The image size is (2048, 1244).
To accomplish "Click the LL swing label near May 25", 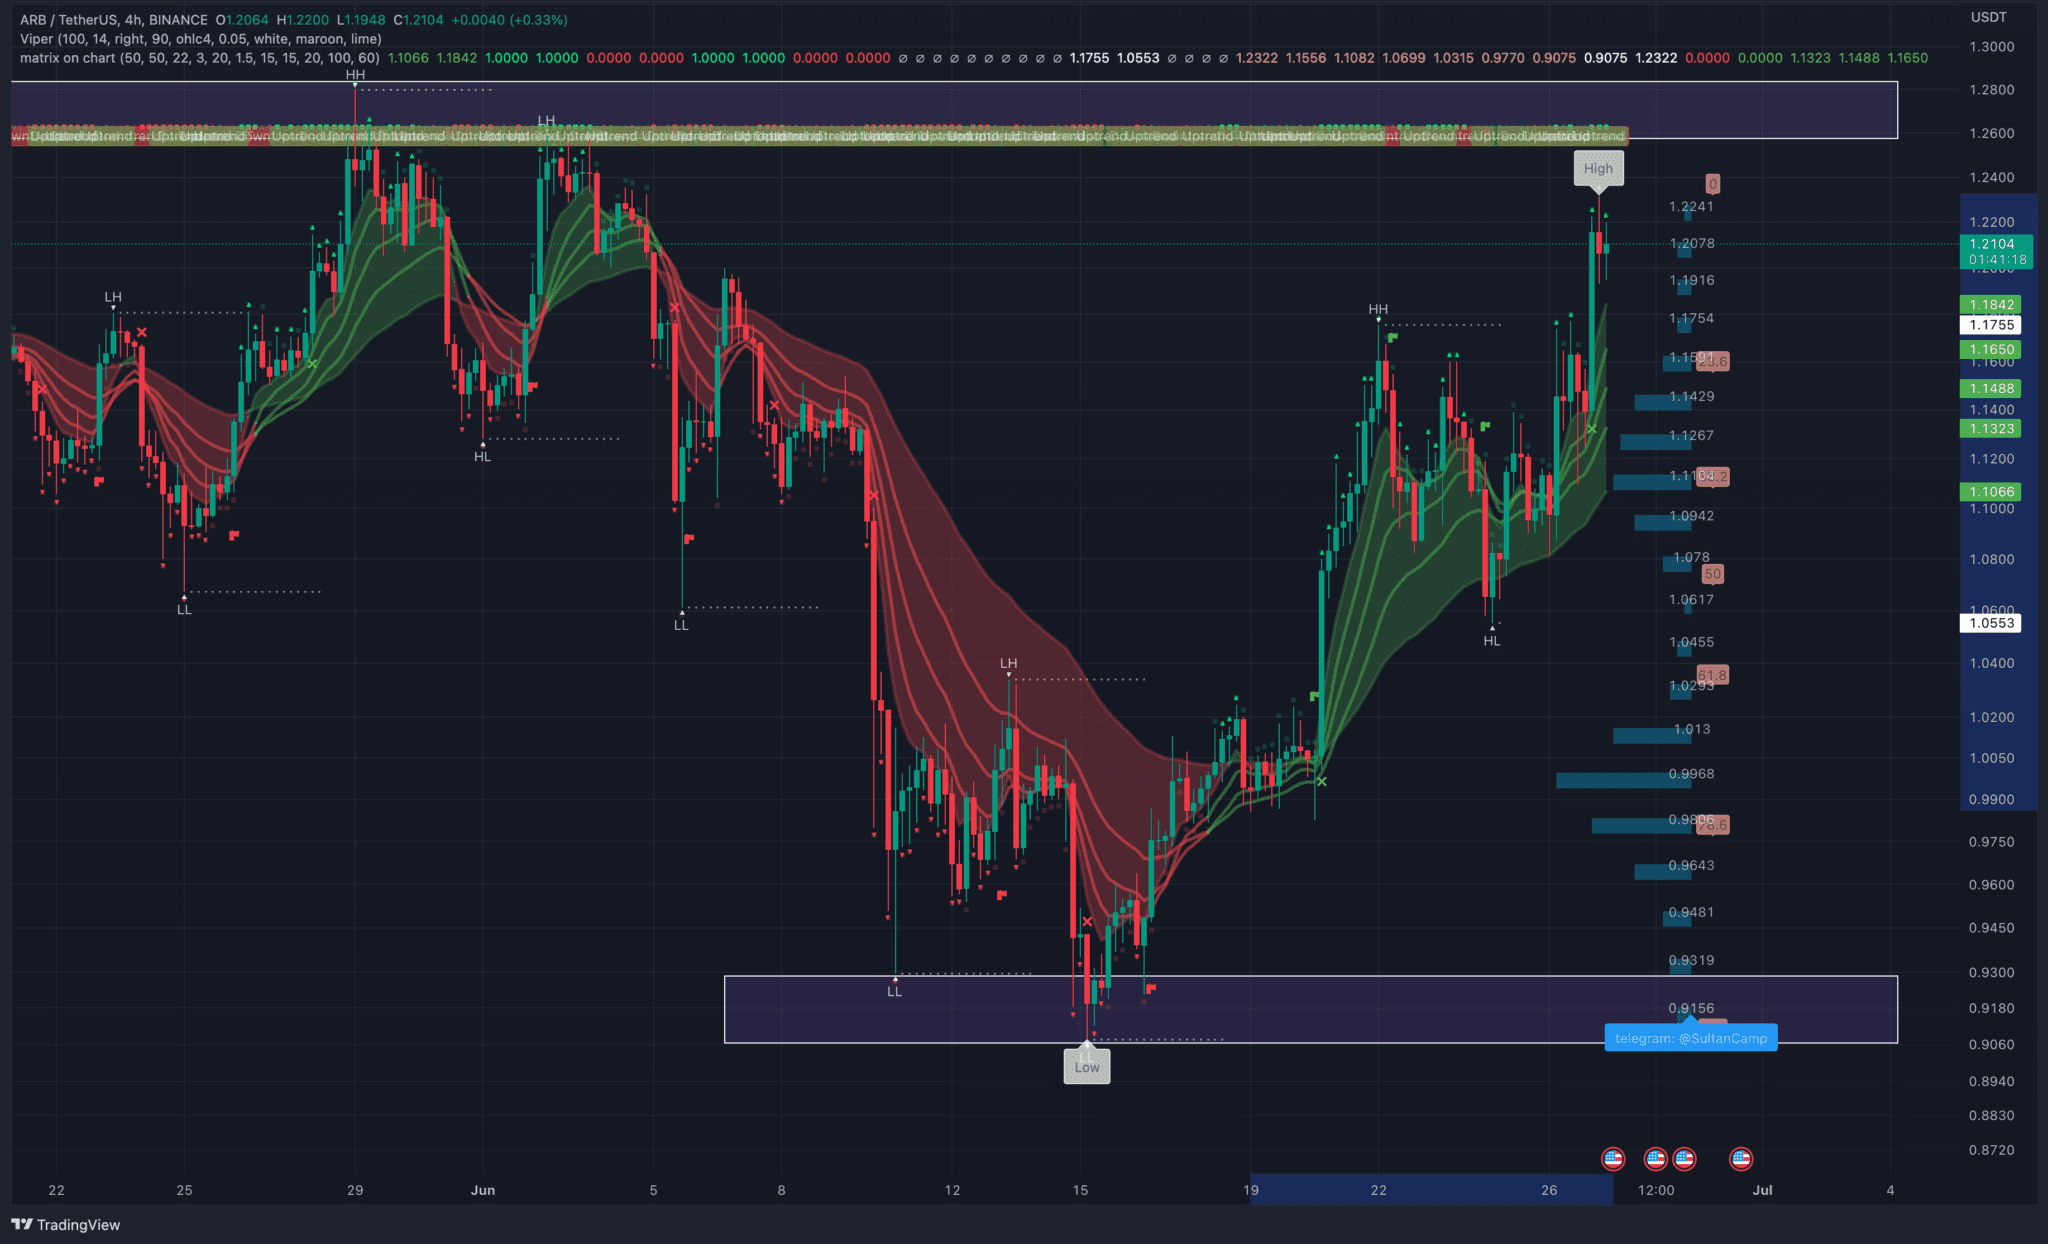I will point(184,609).
